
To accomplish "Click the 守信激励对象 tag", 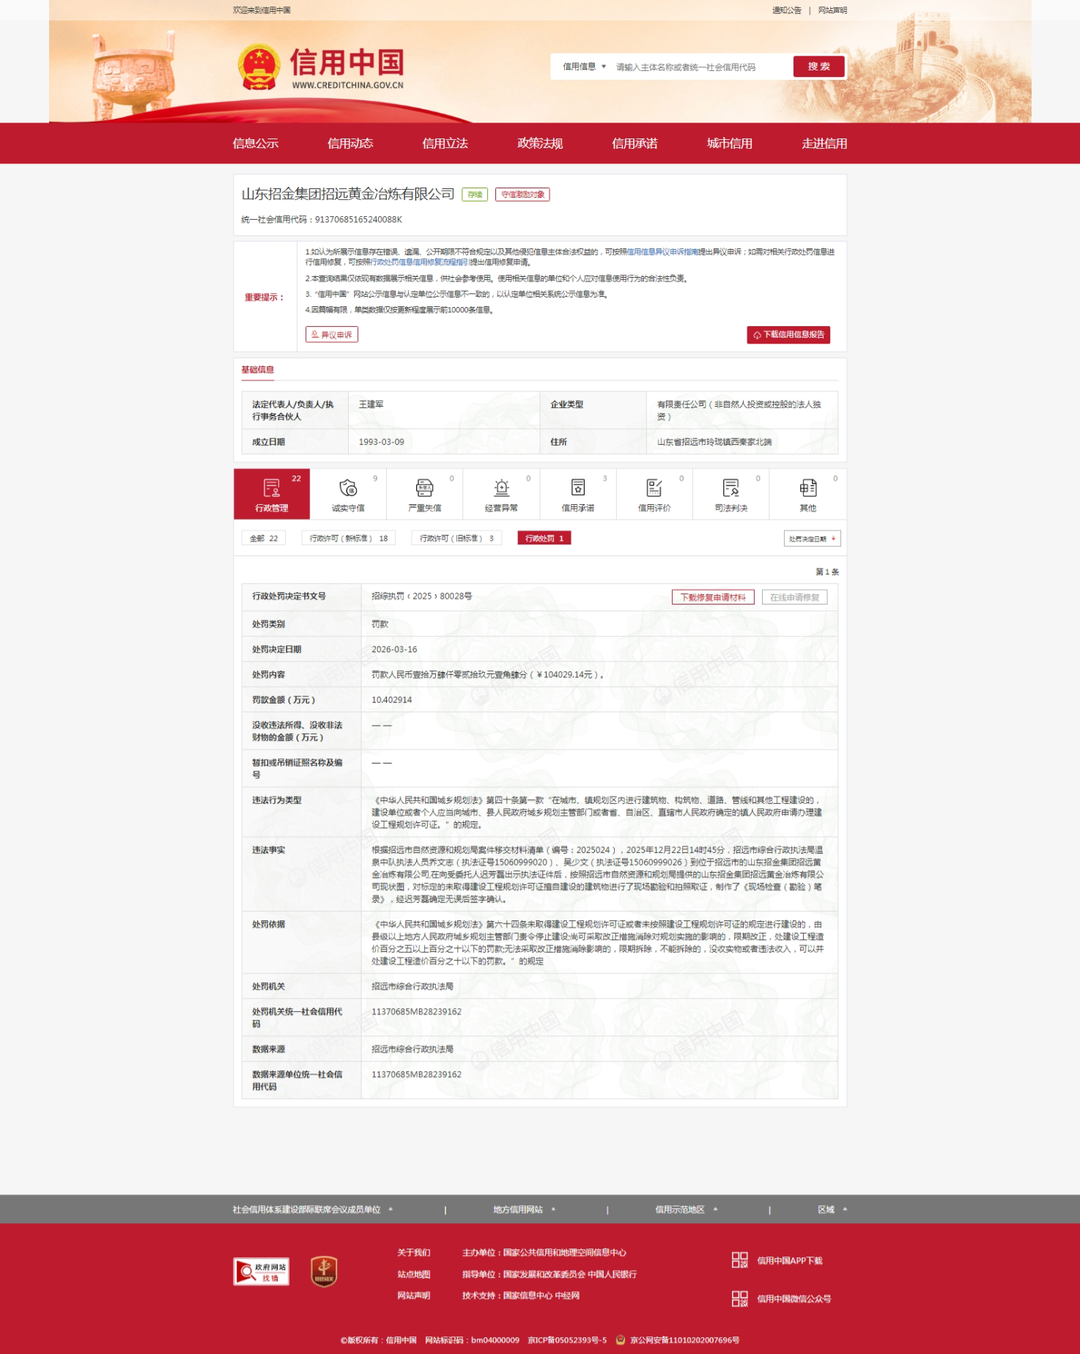I will [x=522, y=194].
